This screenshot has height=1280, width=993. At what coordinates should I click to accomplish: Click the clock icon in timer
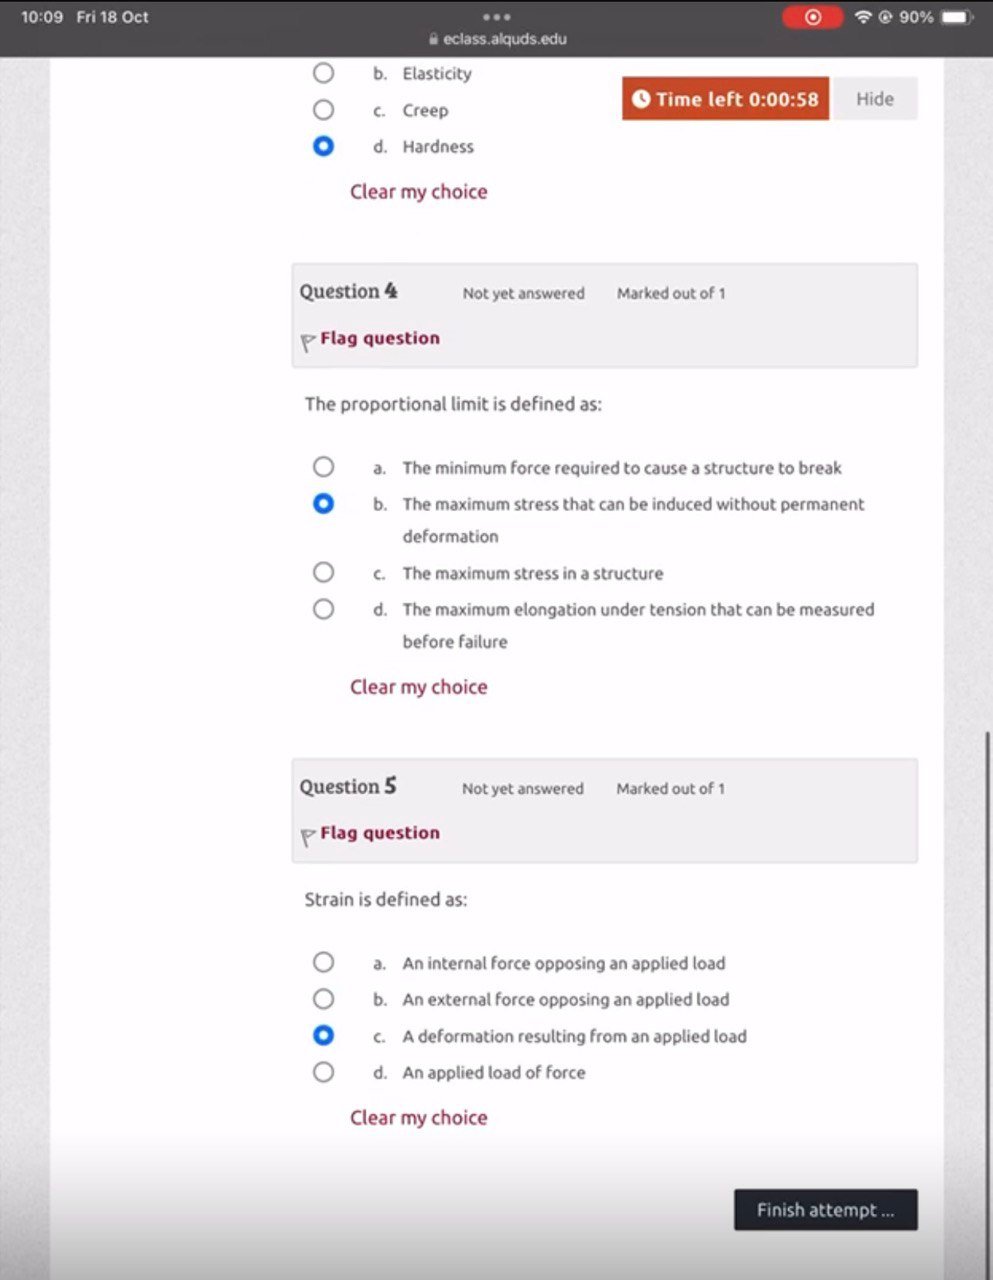642,99
